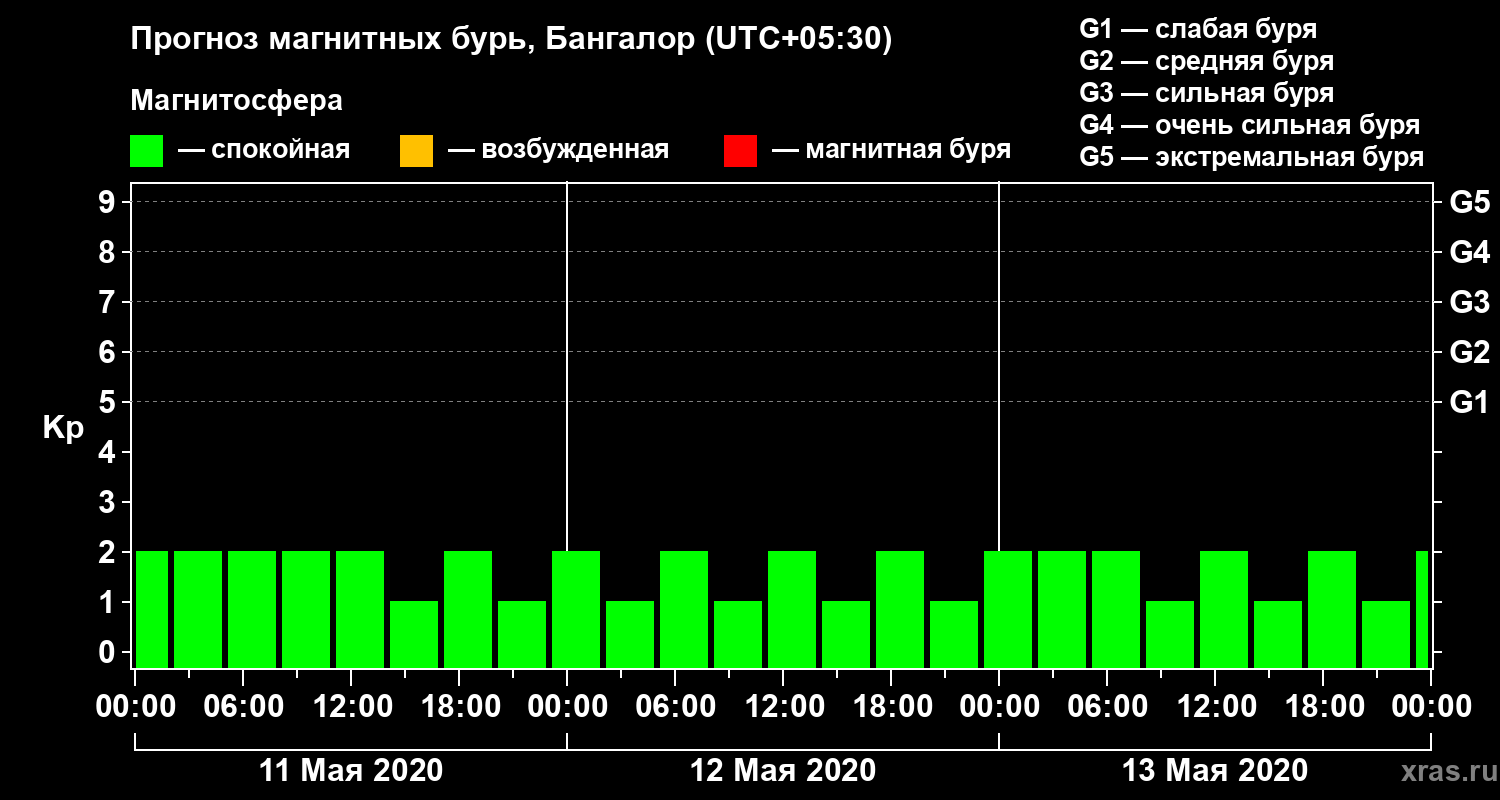Select legend line 'G3 — сильная буря'
1500x800 pixels.
tap(1206, 93)
